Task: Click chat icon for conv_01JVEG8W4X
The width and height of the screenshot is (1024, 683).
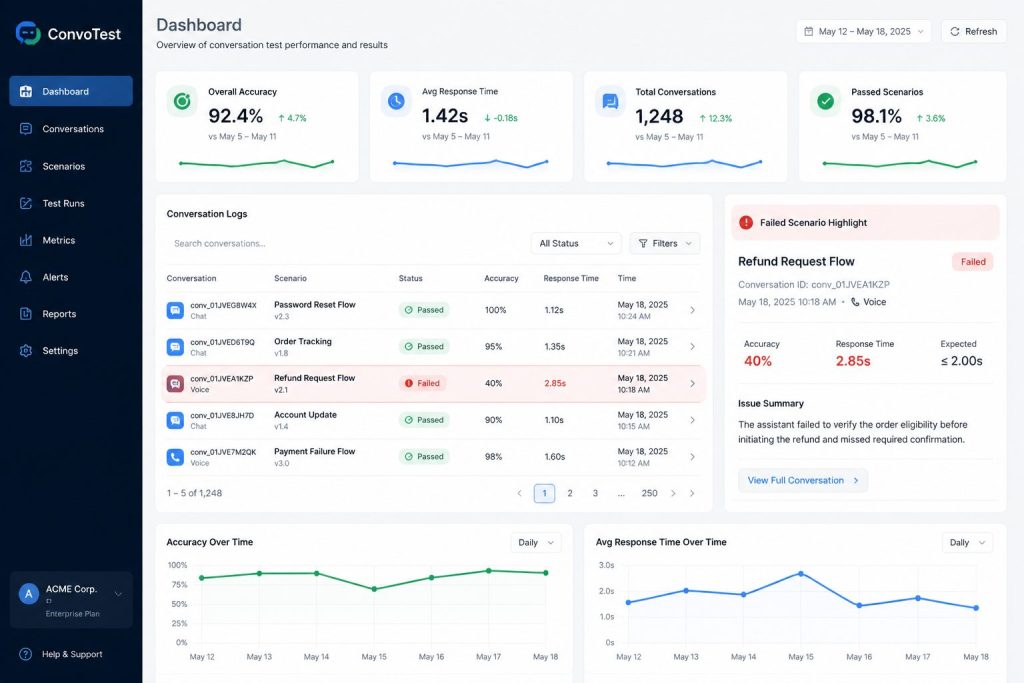Action: [x=175, y=310]
